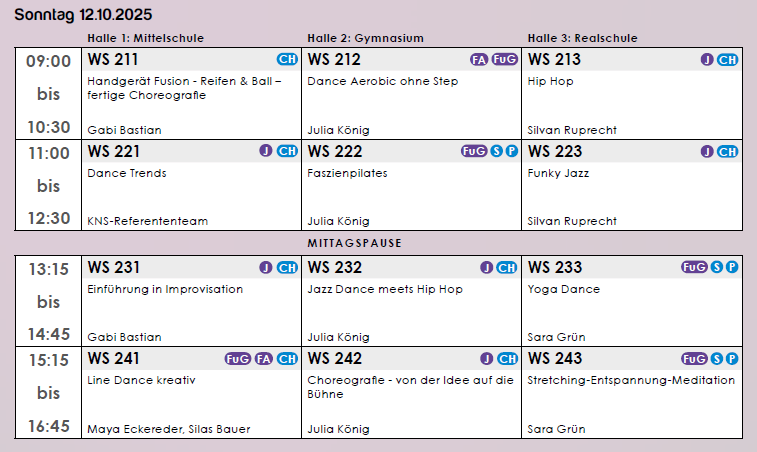This screenshot has width=757, height=452.
Task: Click the FA badge on WS 212
Action: (479, 60)
